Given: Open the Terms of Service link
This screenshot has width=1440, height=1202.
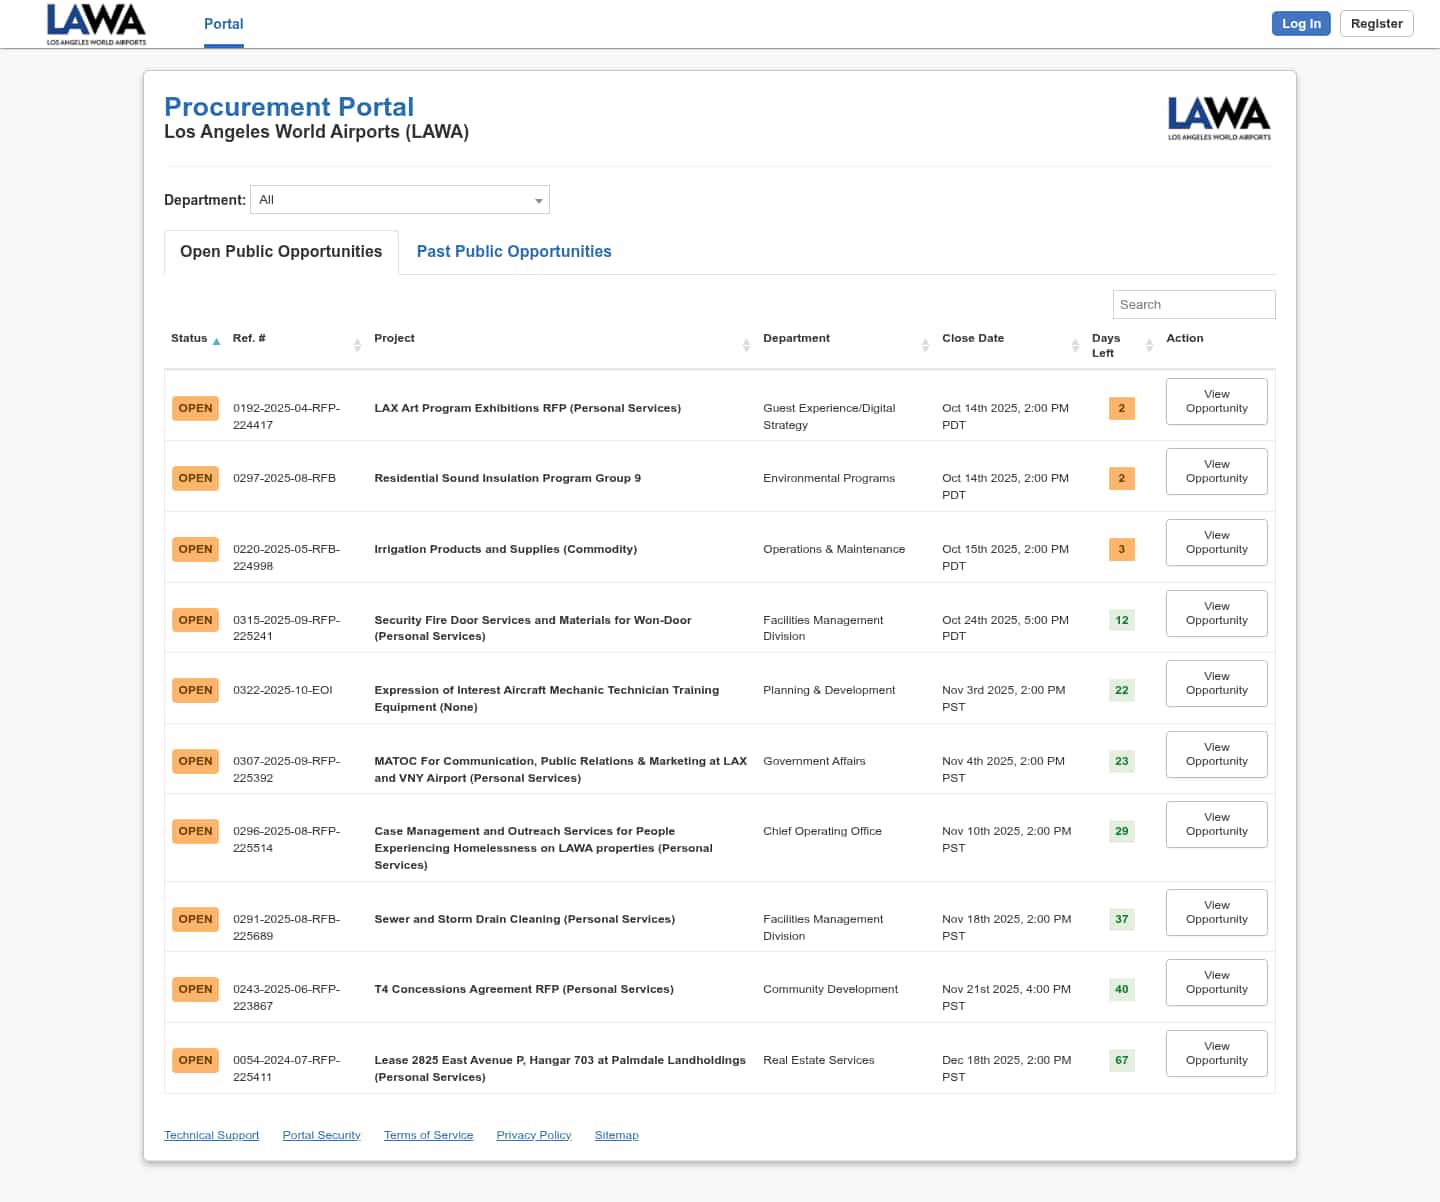Looking at the screenshot, I should click(x=429, y=1135).
